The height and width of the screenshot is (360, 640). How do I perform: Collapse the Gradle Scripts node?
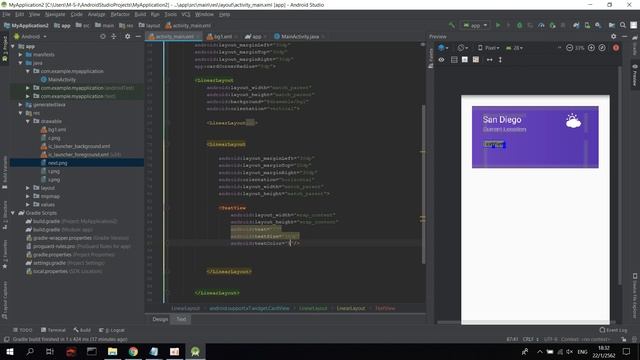pos(13,213)
